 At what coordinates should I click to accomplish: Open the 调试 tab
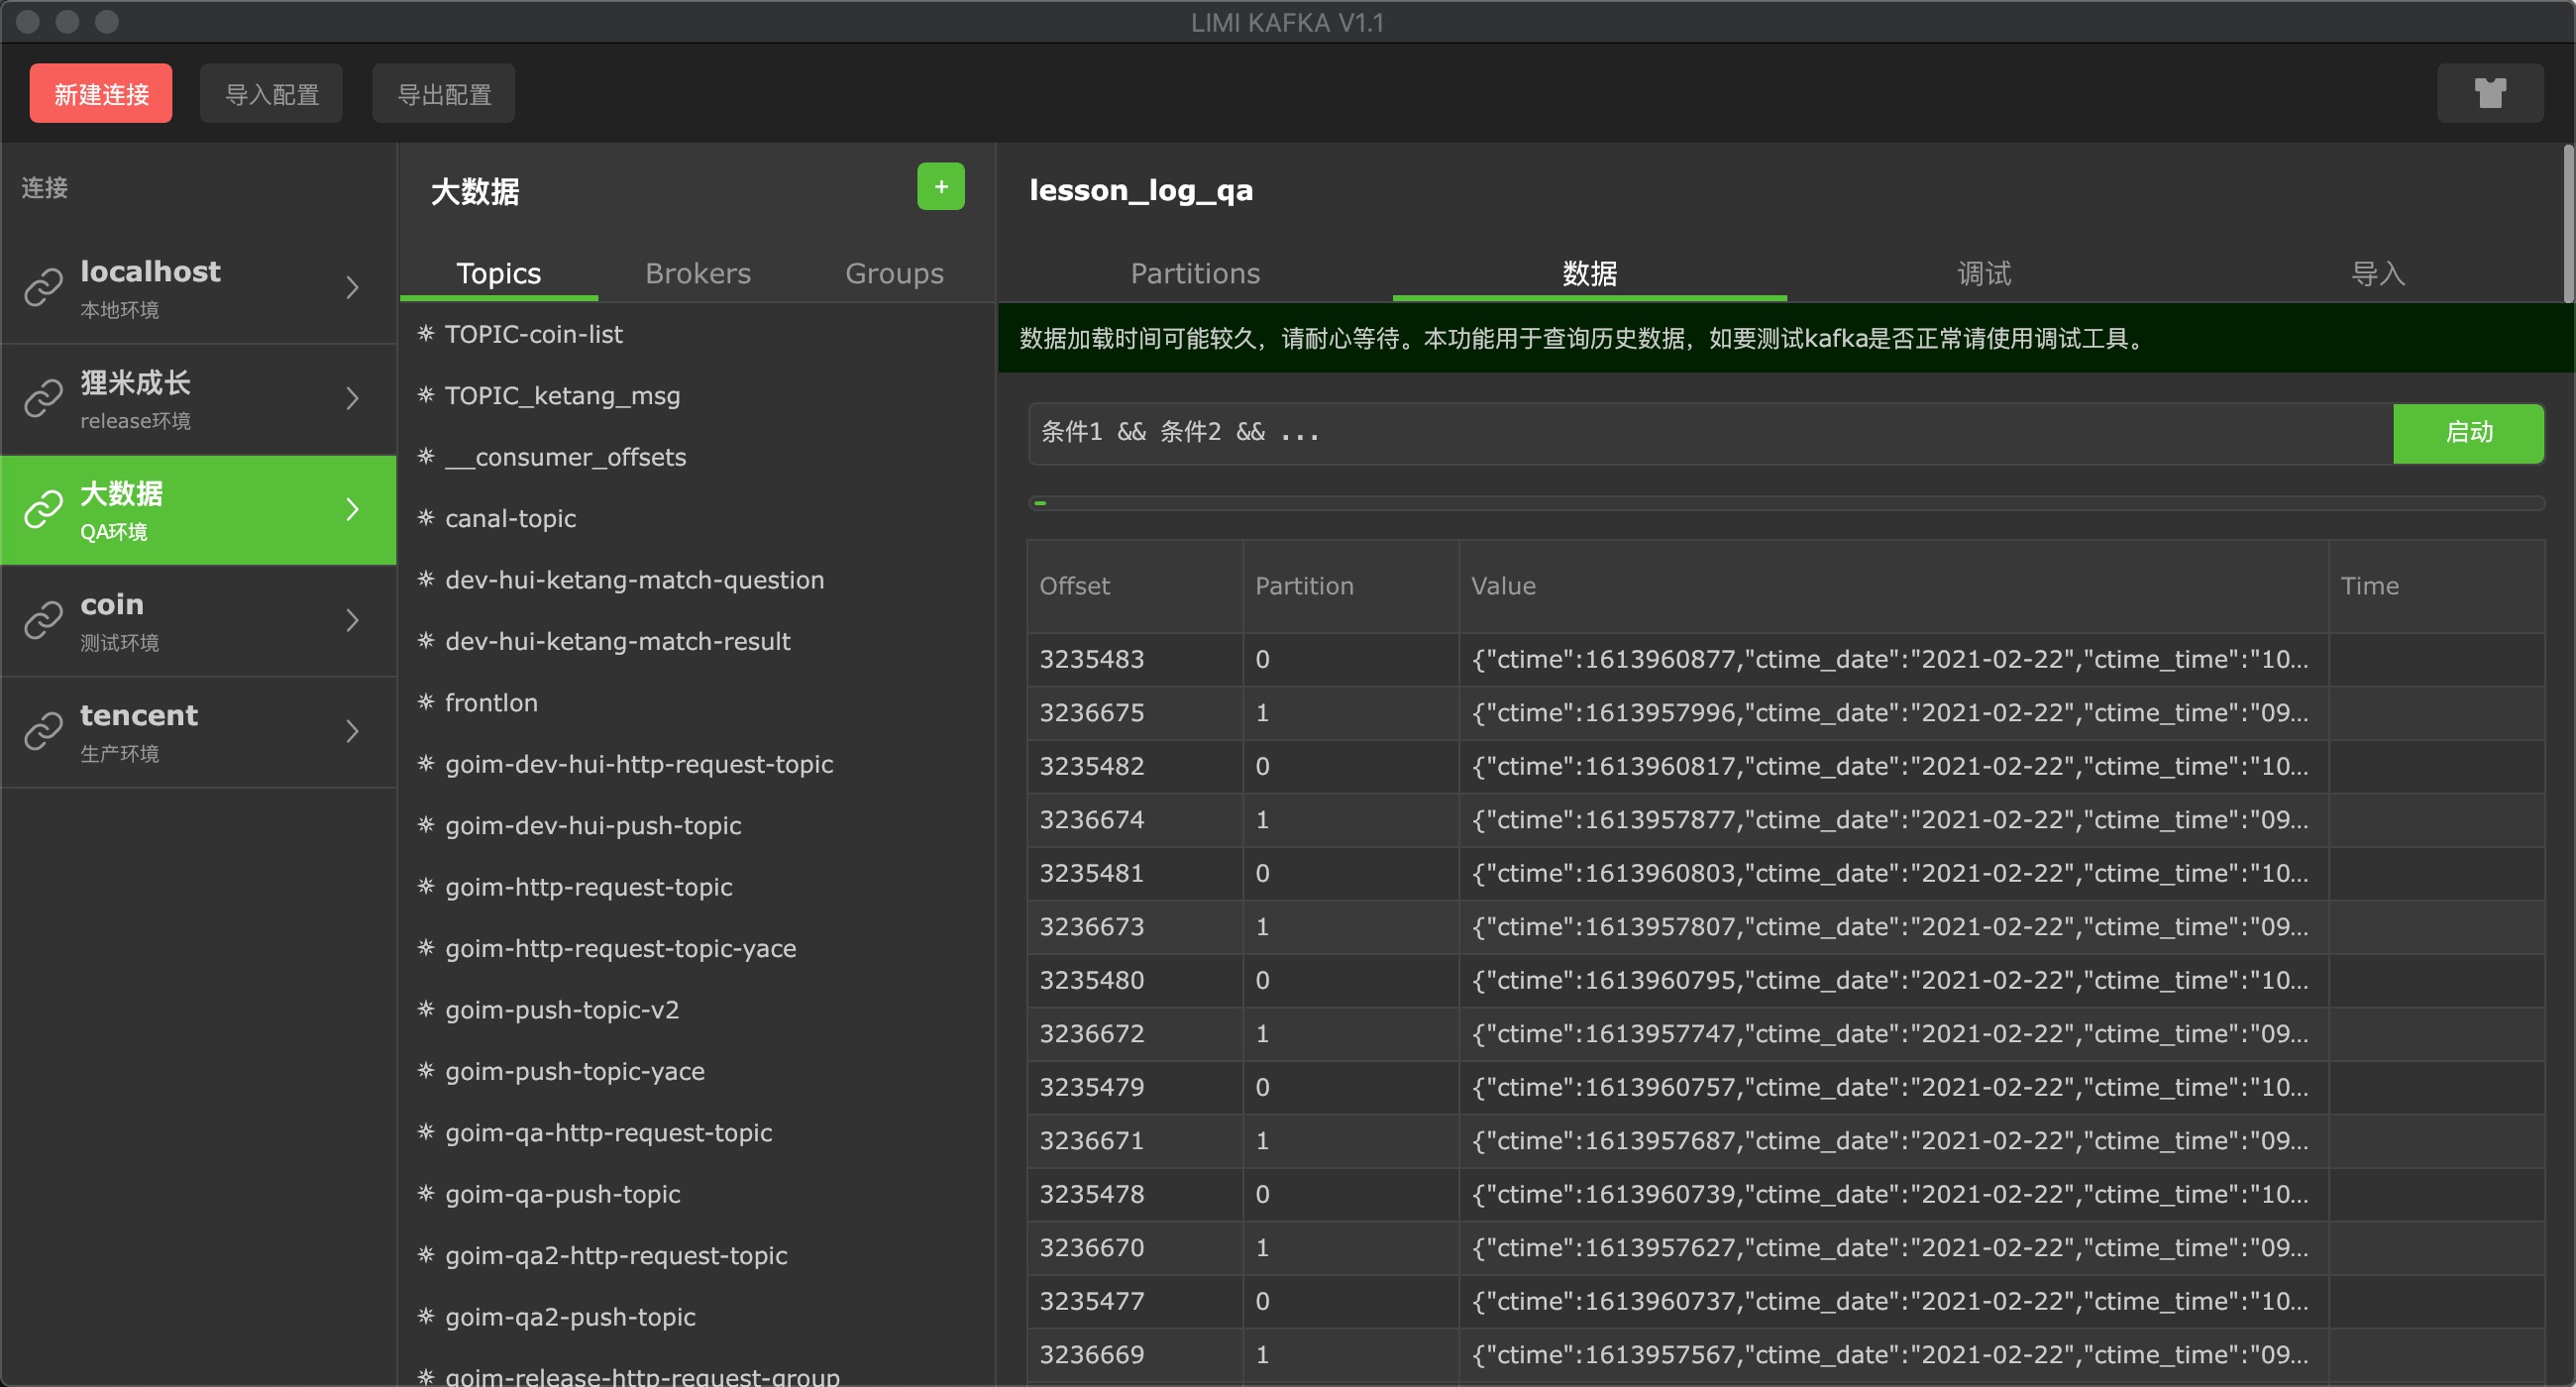pos(1984,274)
